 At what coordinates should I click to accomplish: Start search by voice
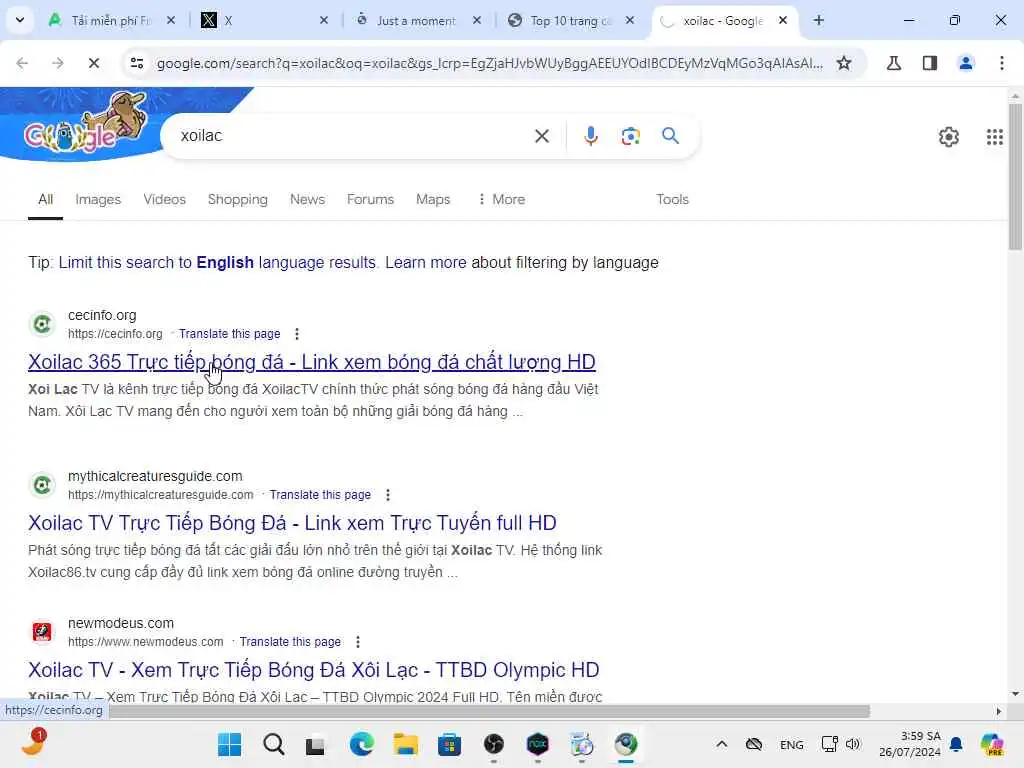[x=590, y=136]
